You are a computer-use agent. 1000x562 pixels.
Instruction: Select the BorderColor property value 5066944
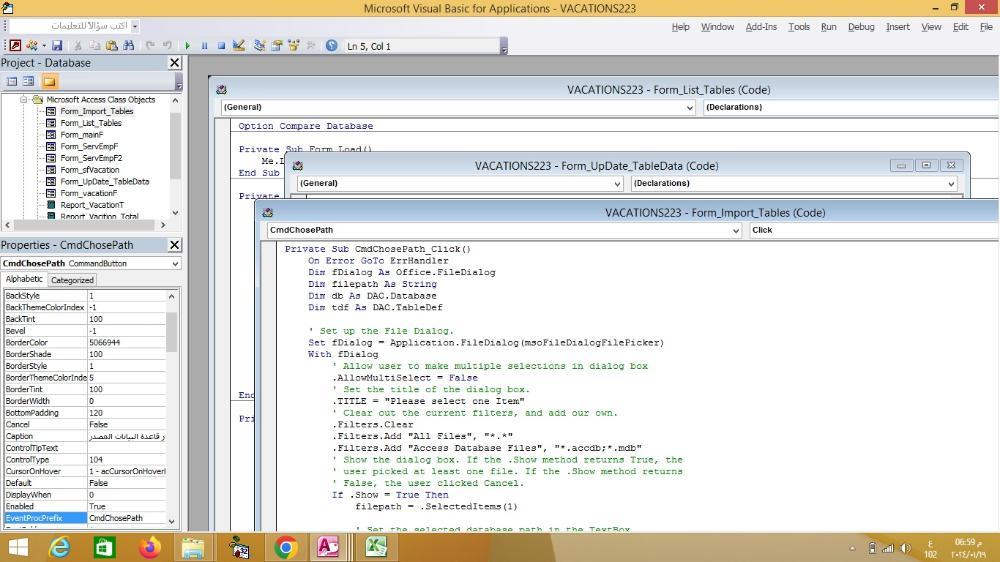point(126,343)
